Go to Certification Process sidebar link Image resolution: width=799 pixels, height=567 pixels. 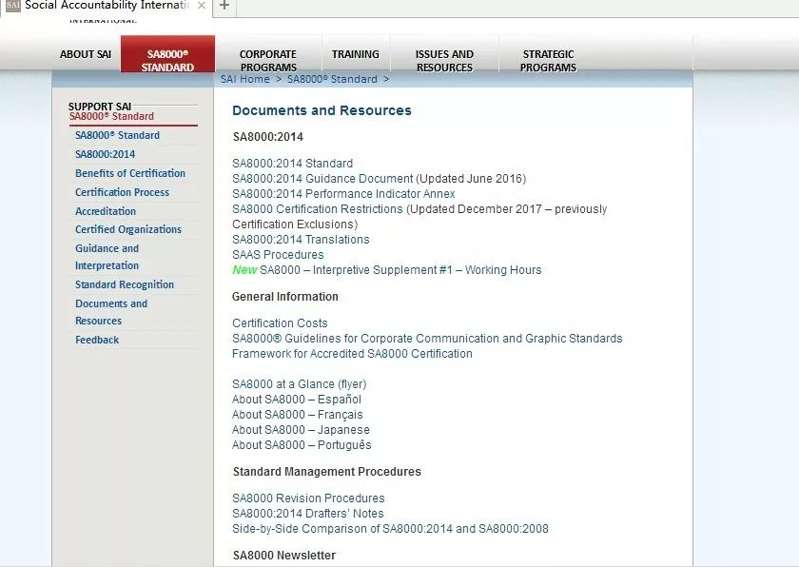tap(122, 192)
